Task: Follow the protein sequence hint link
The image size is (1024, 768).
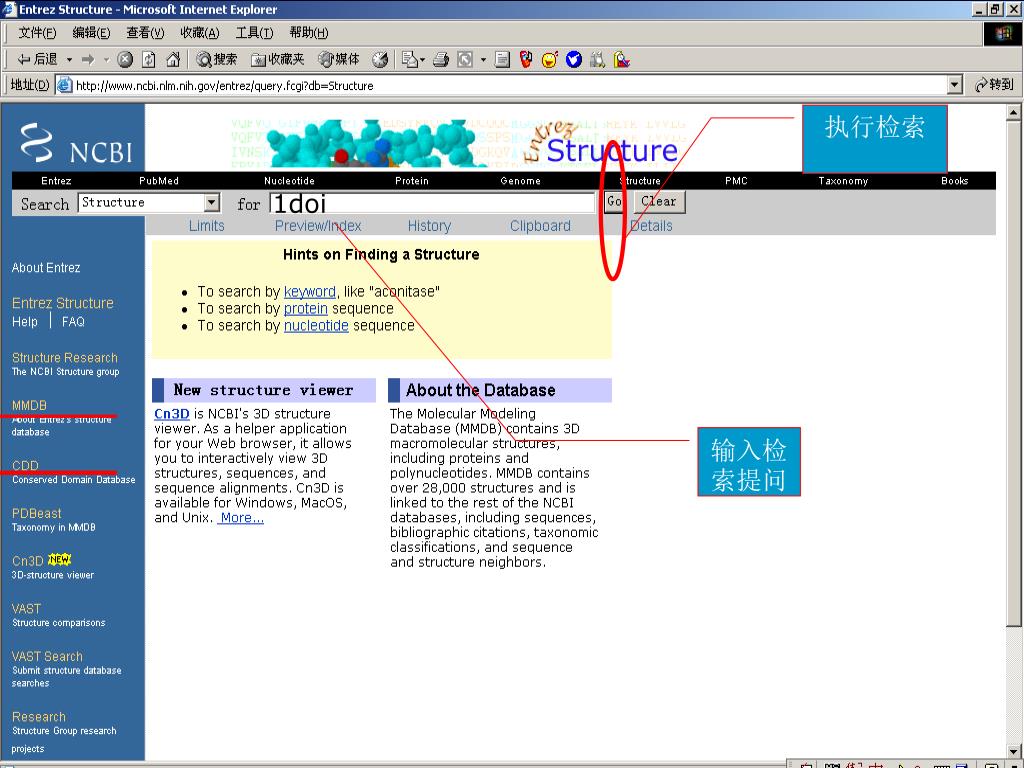Action: point(306,309)
